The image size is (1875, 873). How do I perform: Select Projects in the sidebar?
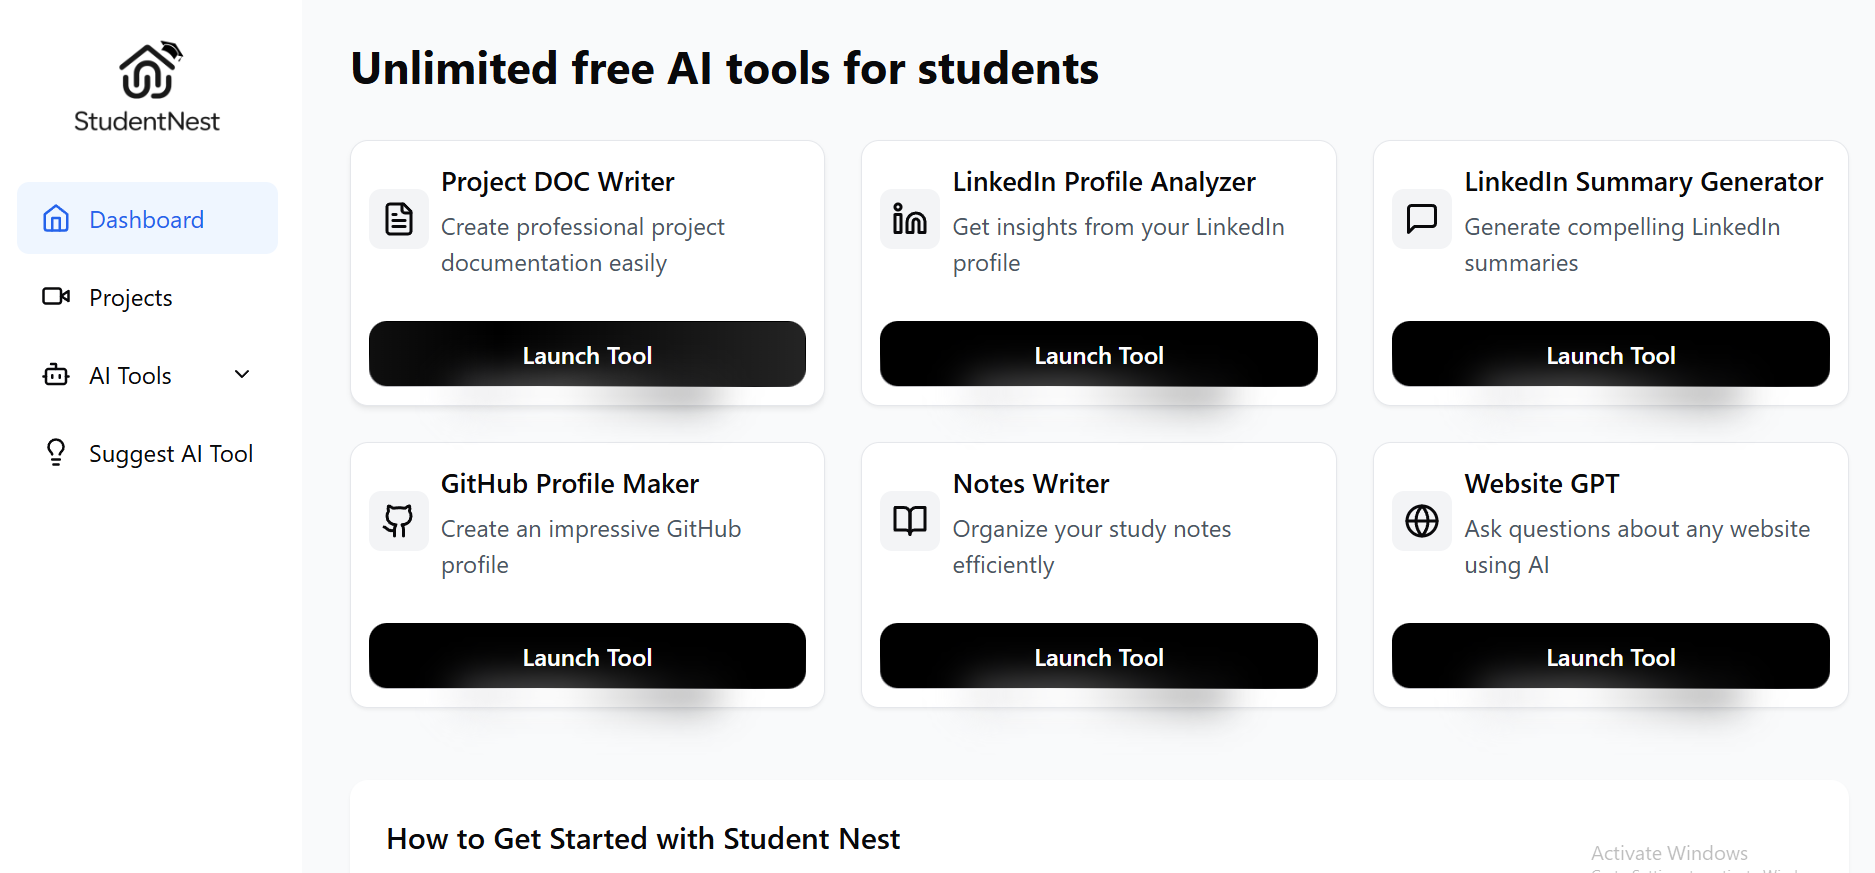tap(131, 296)
